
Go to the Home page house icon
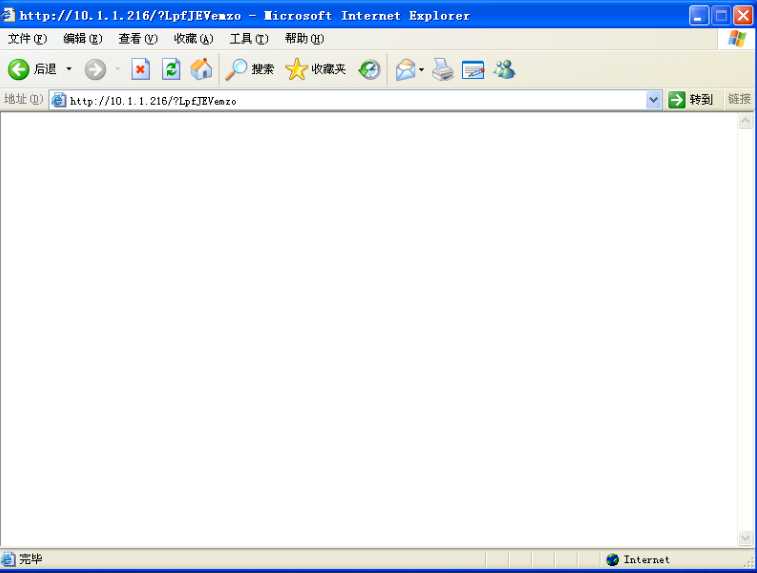tap(201, 70)
